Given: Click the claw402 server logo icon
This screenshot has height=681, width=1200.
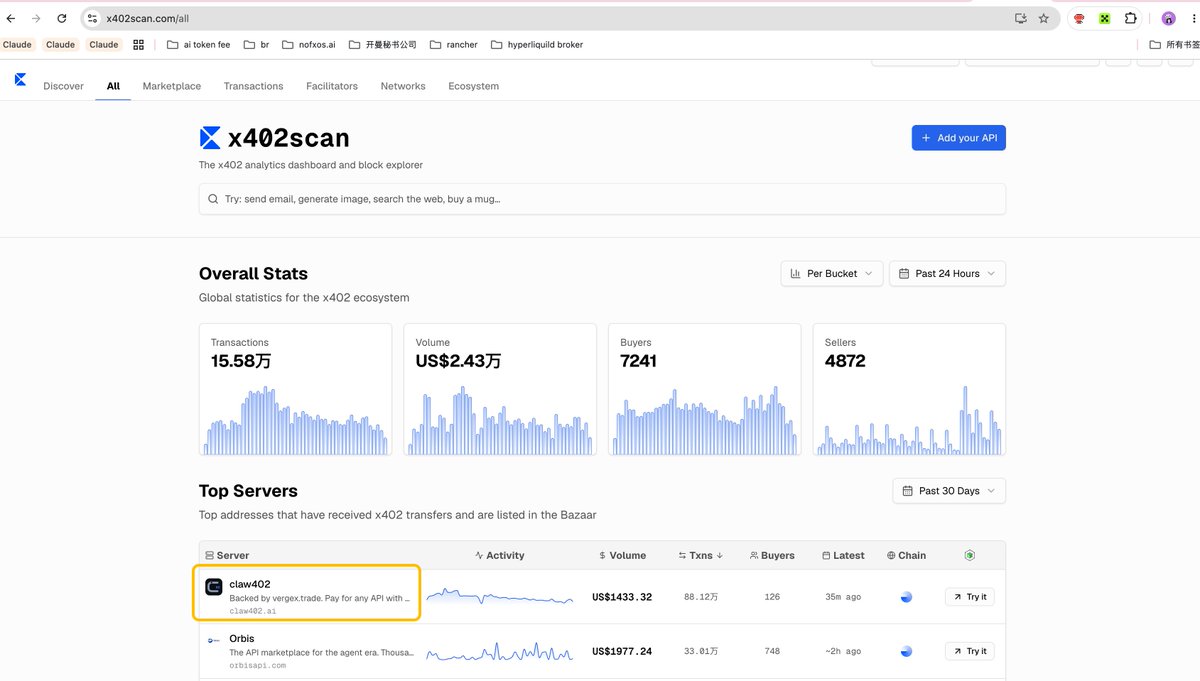Looking at the screenshot, I should (x=213, y=587).
